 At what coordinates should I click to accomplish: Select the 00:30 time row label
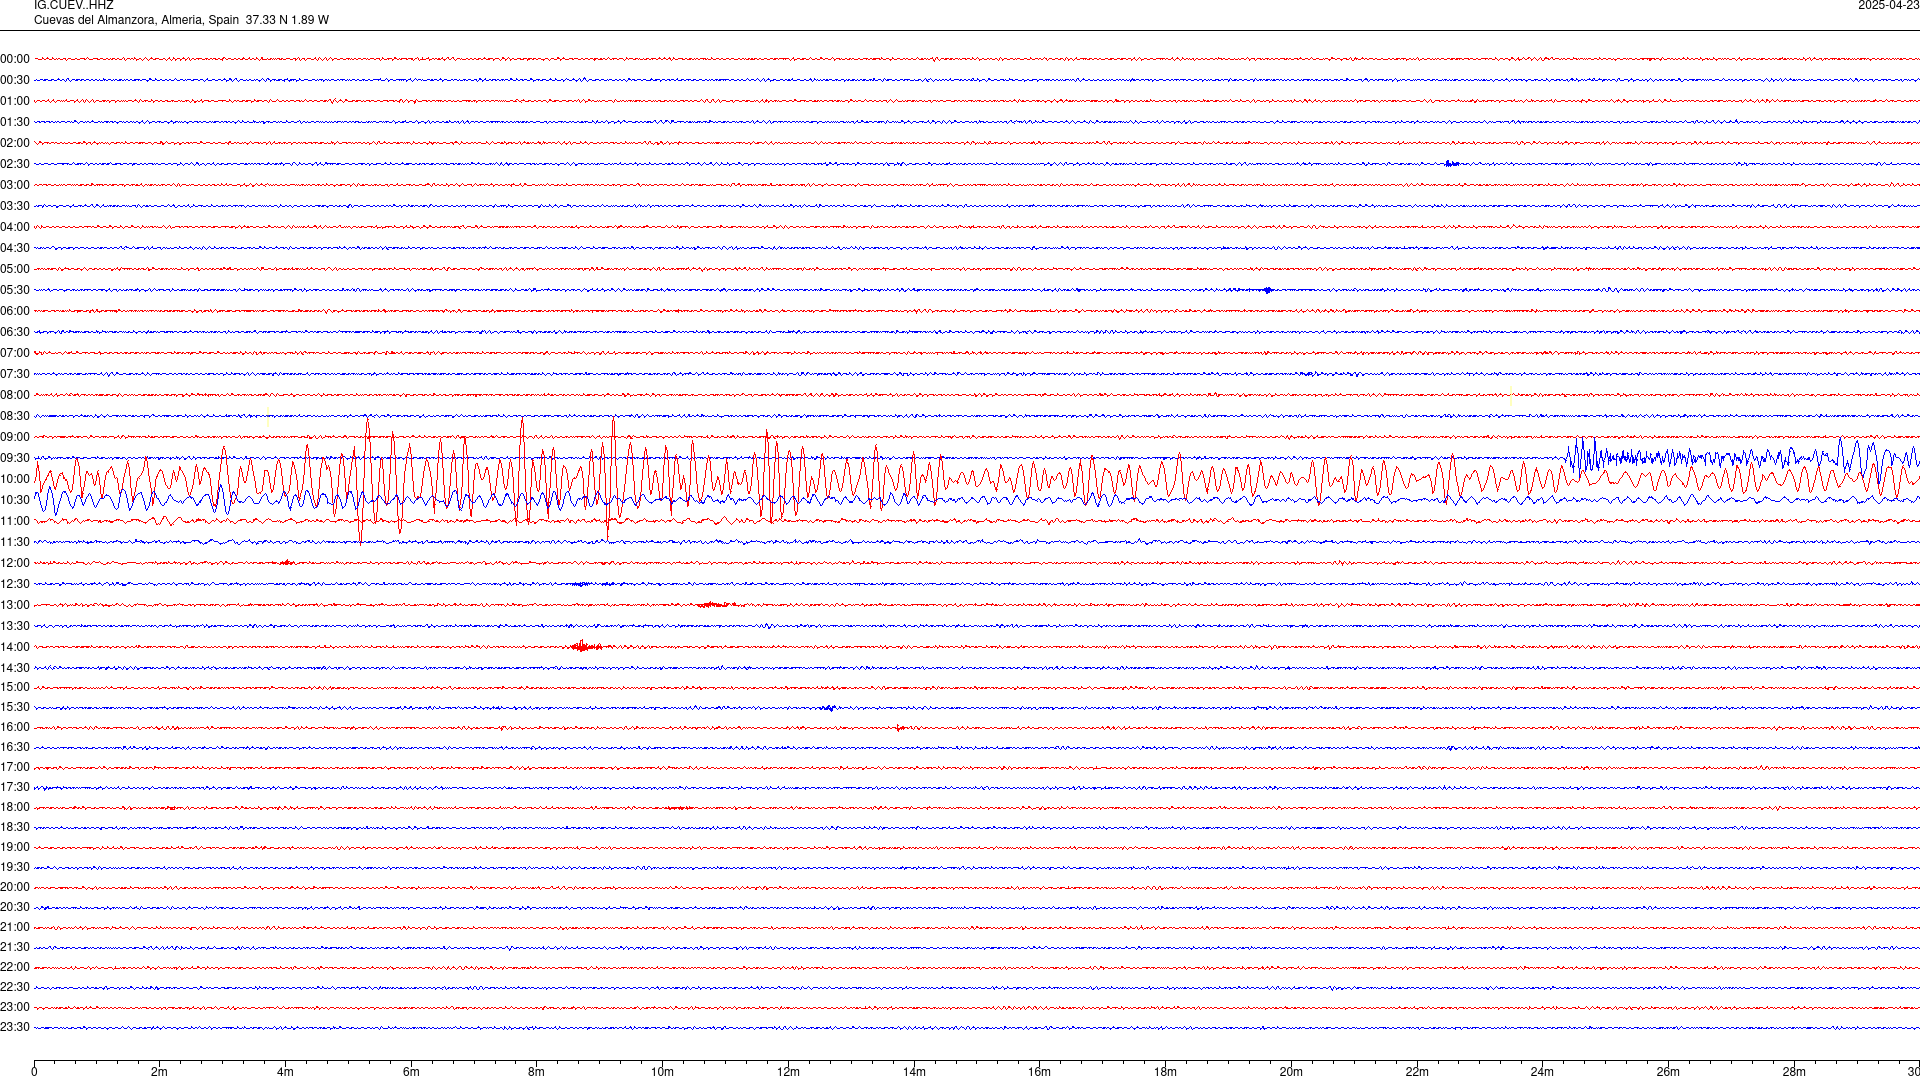(x=15, y=80)
